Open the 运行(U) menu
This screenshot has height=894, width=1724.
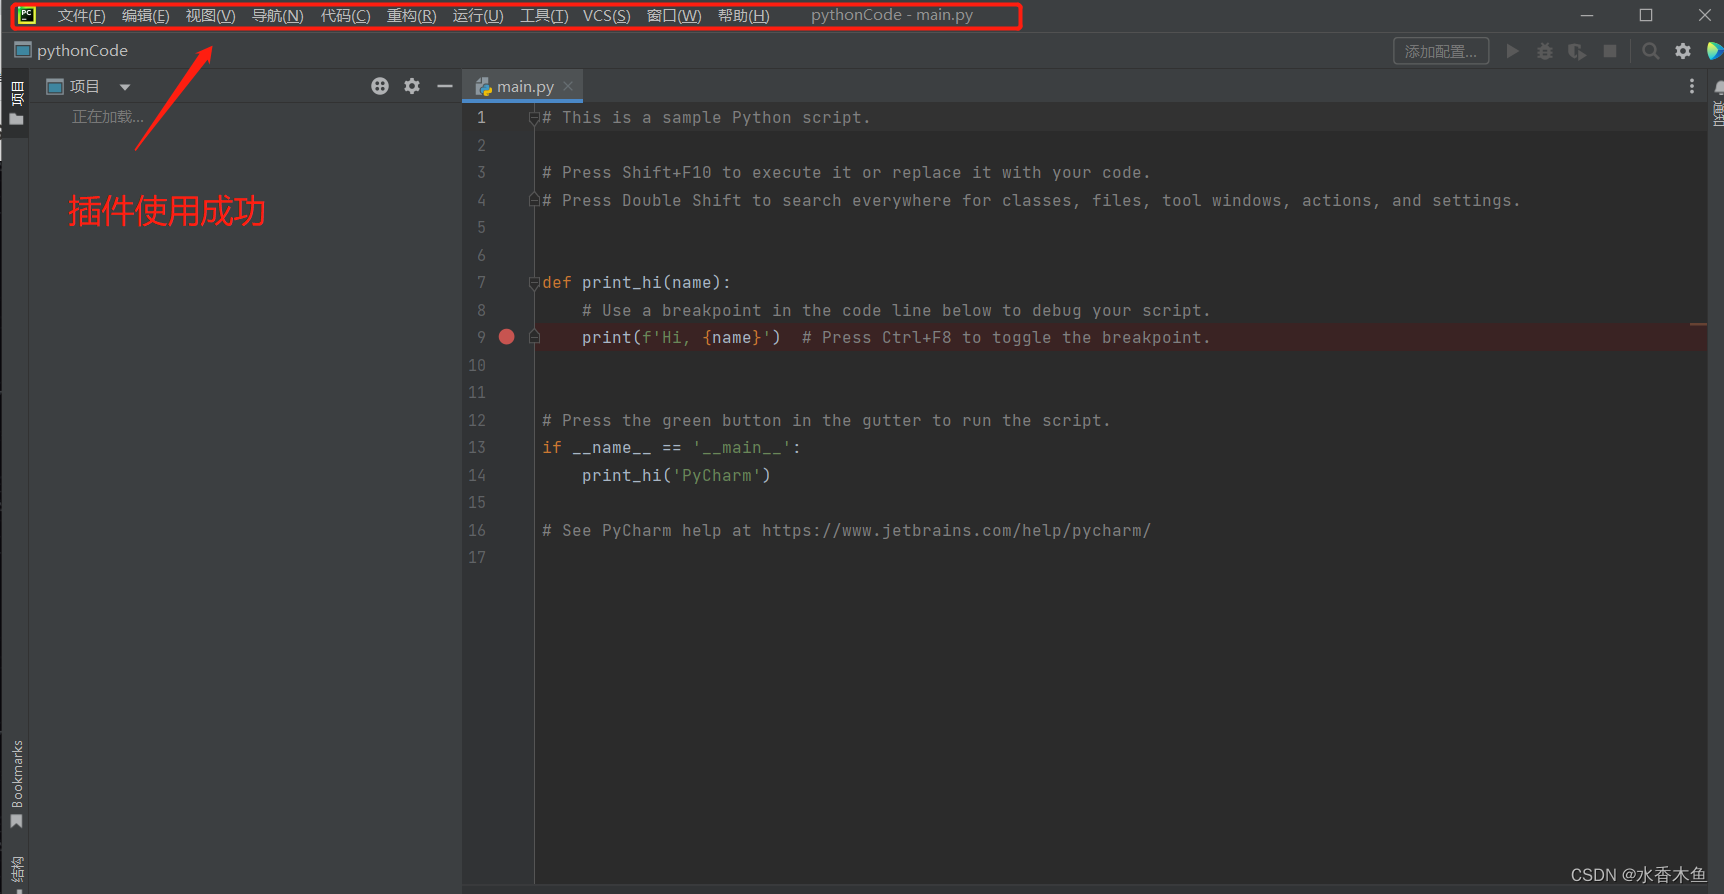(x=477, y=16)
